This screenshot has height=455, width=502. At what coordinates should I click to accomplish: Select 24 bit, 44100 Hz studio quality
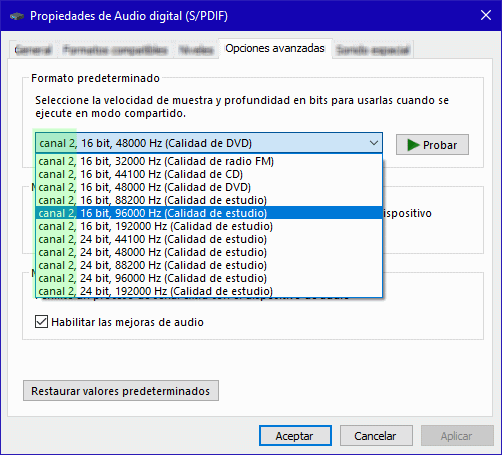pos(209,239)
